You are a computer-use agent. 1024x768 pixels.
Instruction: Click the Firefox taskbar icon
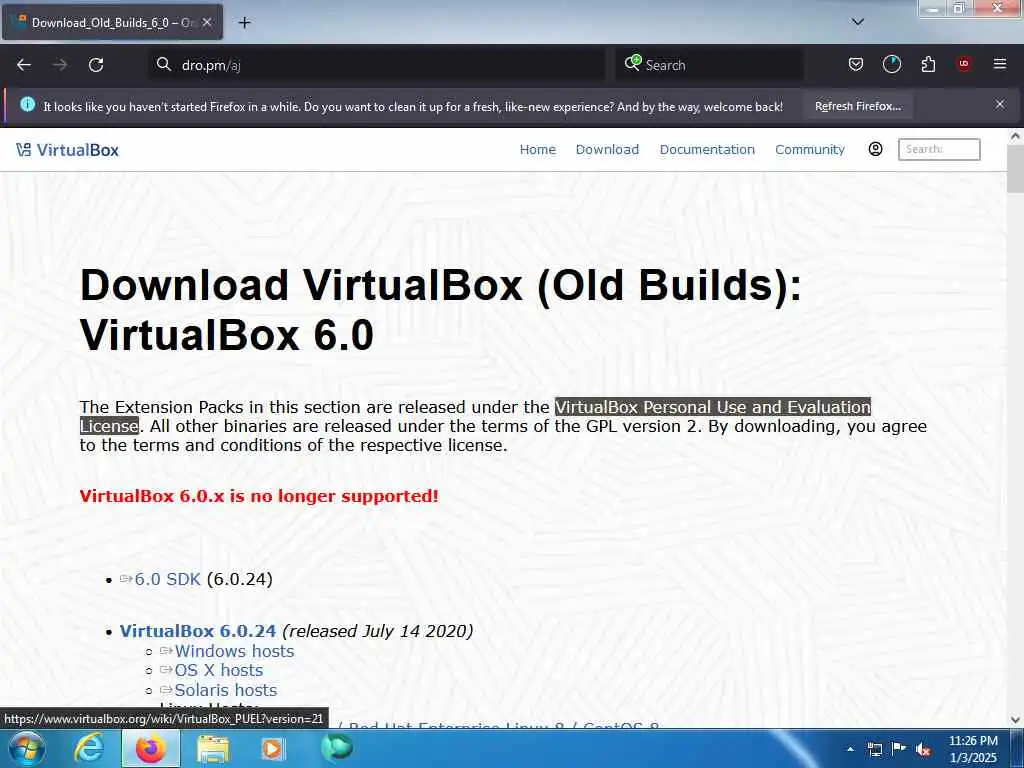150,748
